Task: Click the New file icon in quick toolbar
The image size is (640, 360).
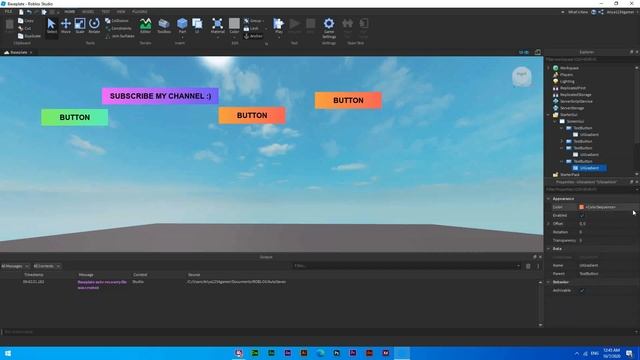Action: [x=21, y=12]
